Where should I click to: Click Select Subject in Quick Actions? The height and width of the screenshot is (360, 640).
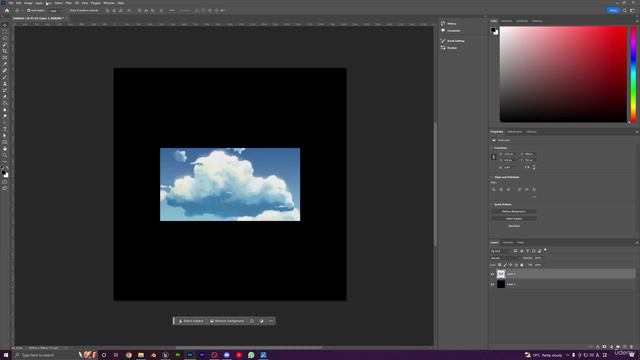(x=514, y=219)
